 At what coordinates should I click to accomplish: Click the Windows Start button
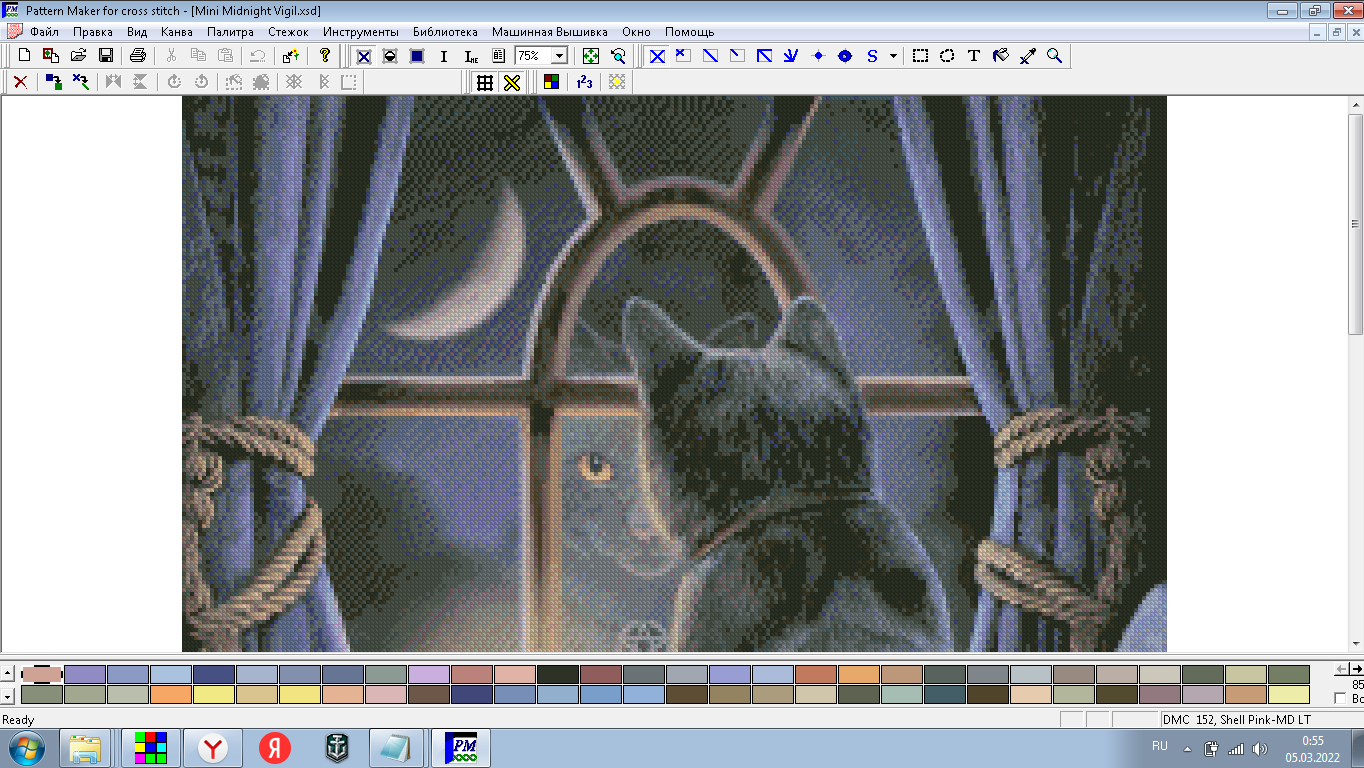(25, 747)
